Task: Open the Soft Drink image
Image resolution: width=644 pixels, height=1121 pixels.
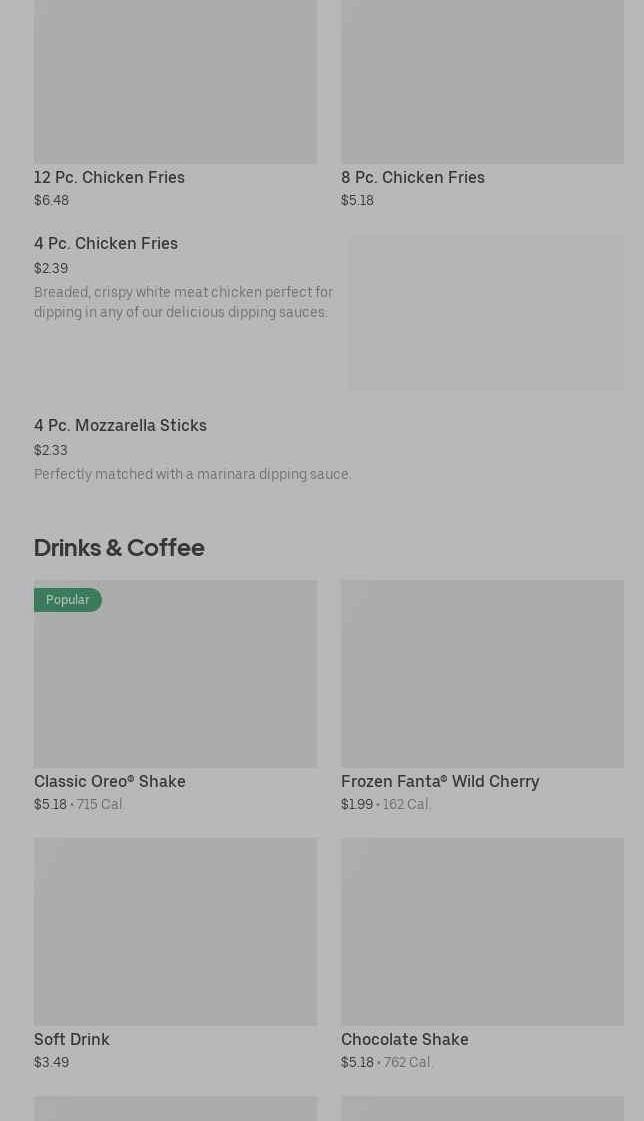Action: [175, 931]
